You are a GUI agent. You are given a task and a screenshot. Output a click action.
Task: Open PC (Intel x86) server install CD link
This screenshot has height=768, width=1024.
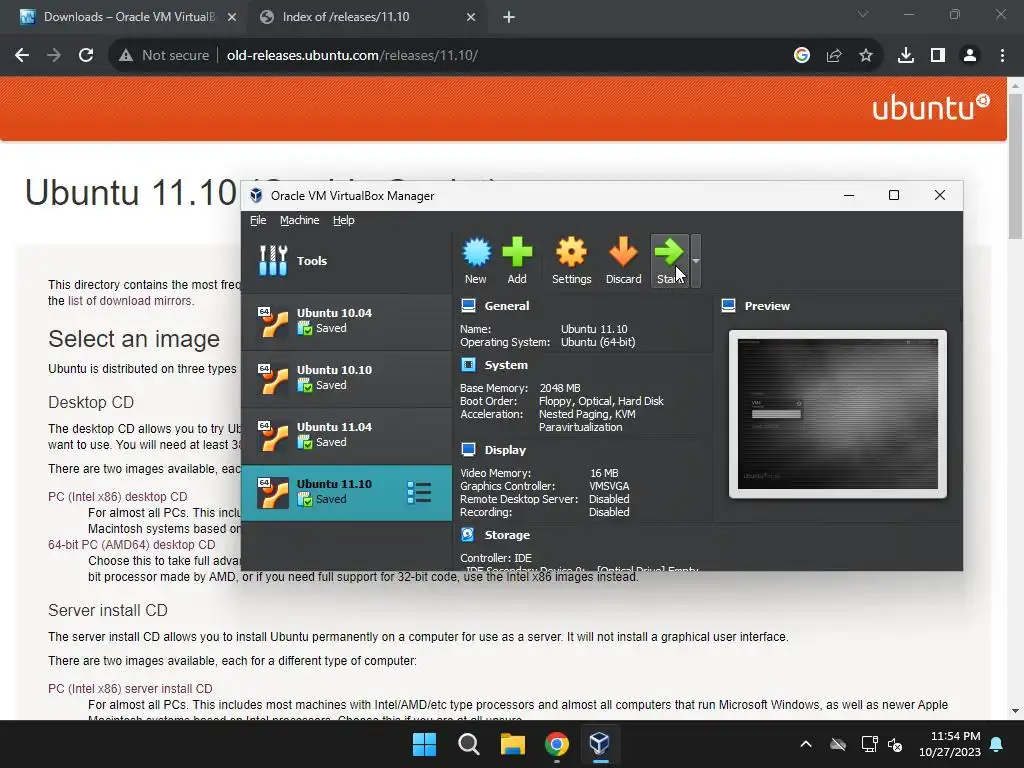[130, 688]
